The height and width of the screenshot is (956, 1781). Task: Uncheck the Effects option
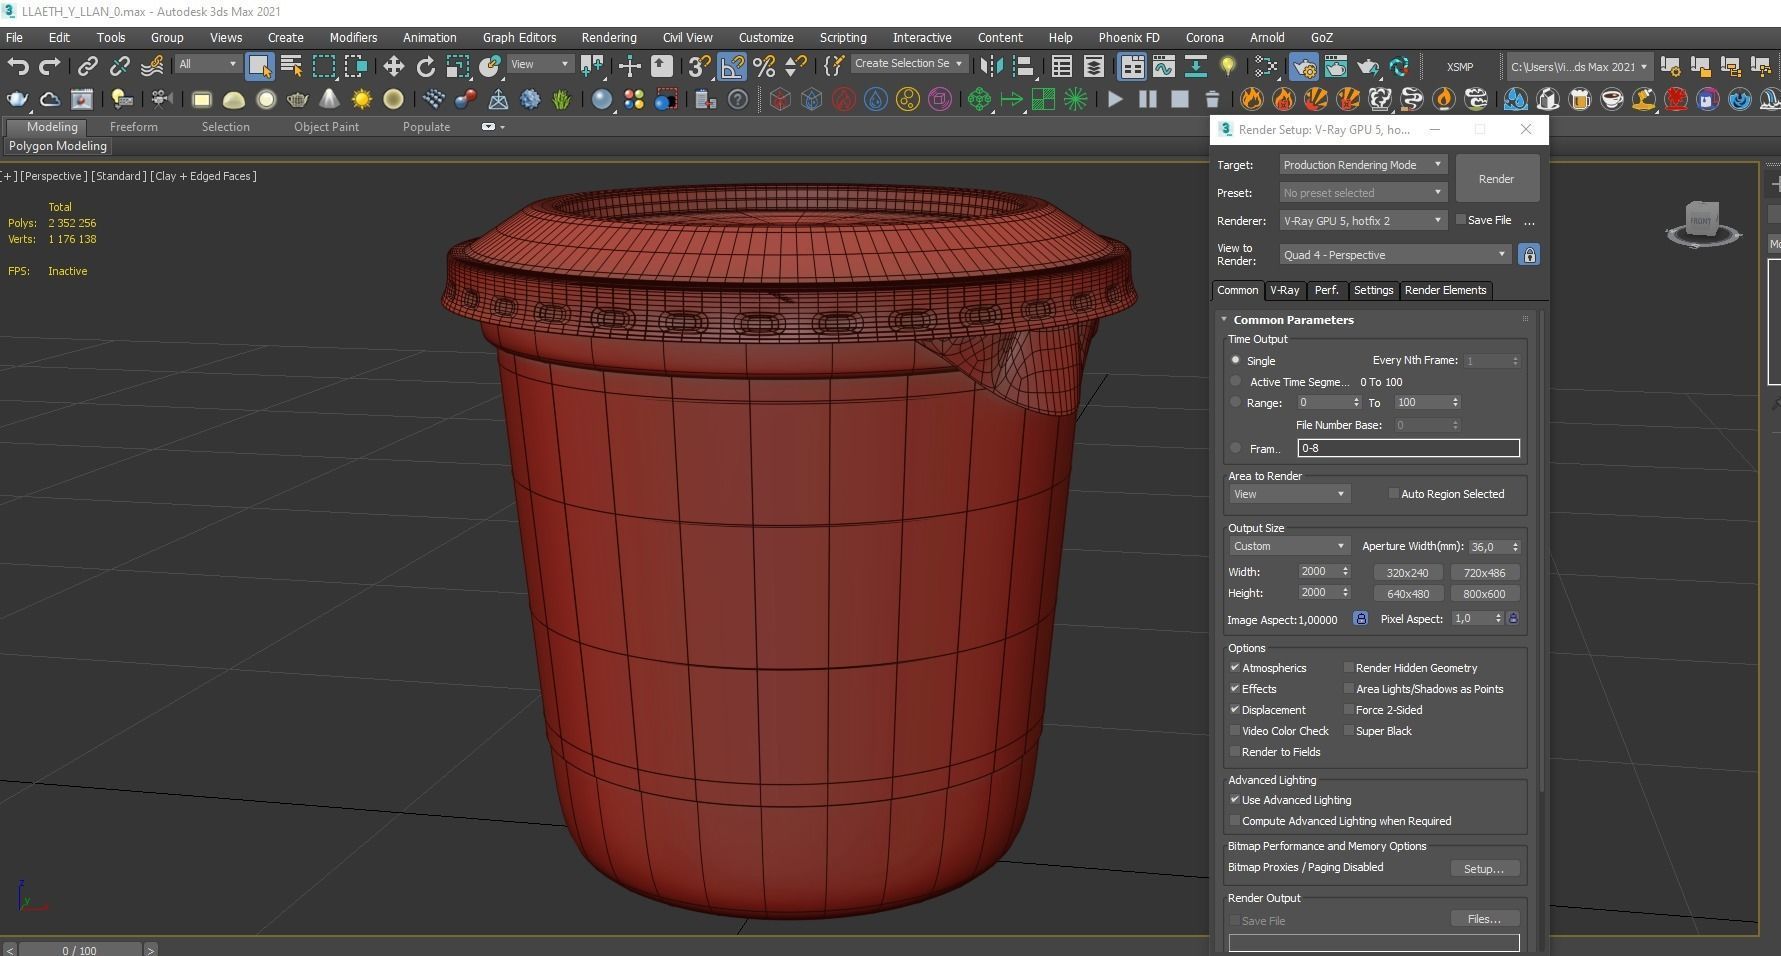click(x=1235, y=688)
